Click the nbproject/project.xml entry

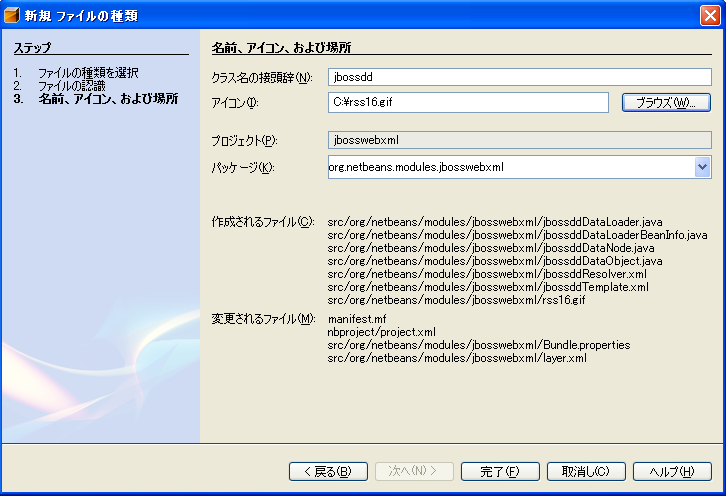click(x=382, y=332)
